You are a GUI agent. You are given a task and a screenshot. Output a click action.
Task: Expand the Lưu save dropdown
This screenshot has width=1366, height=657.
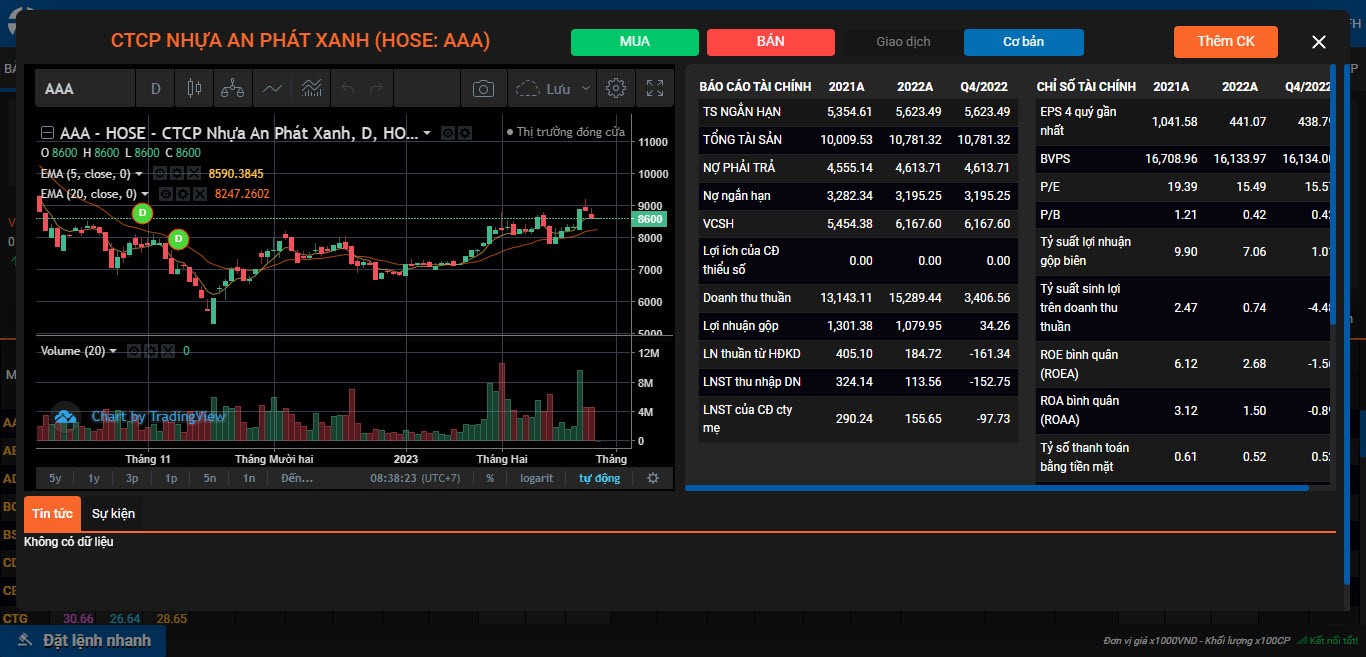(x=586, y=89)
